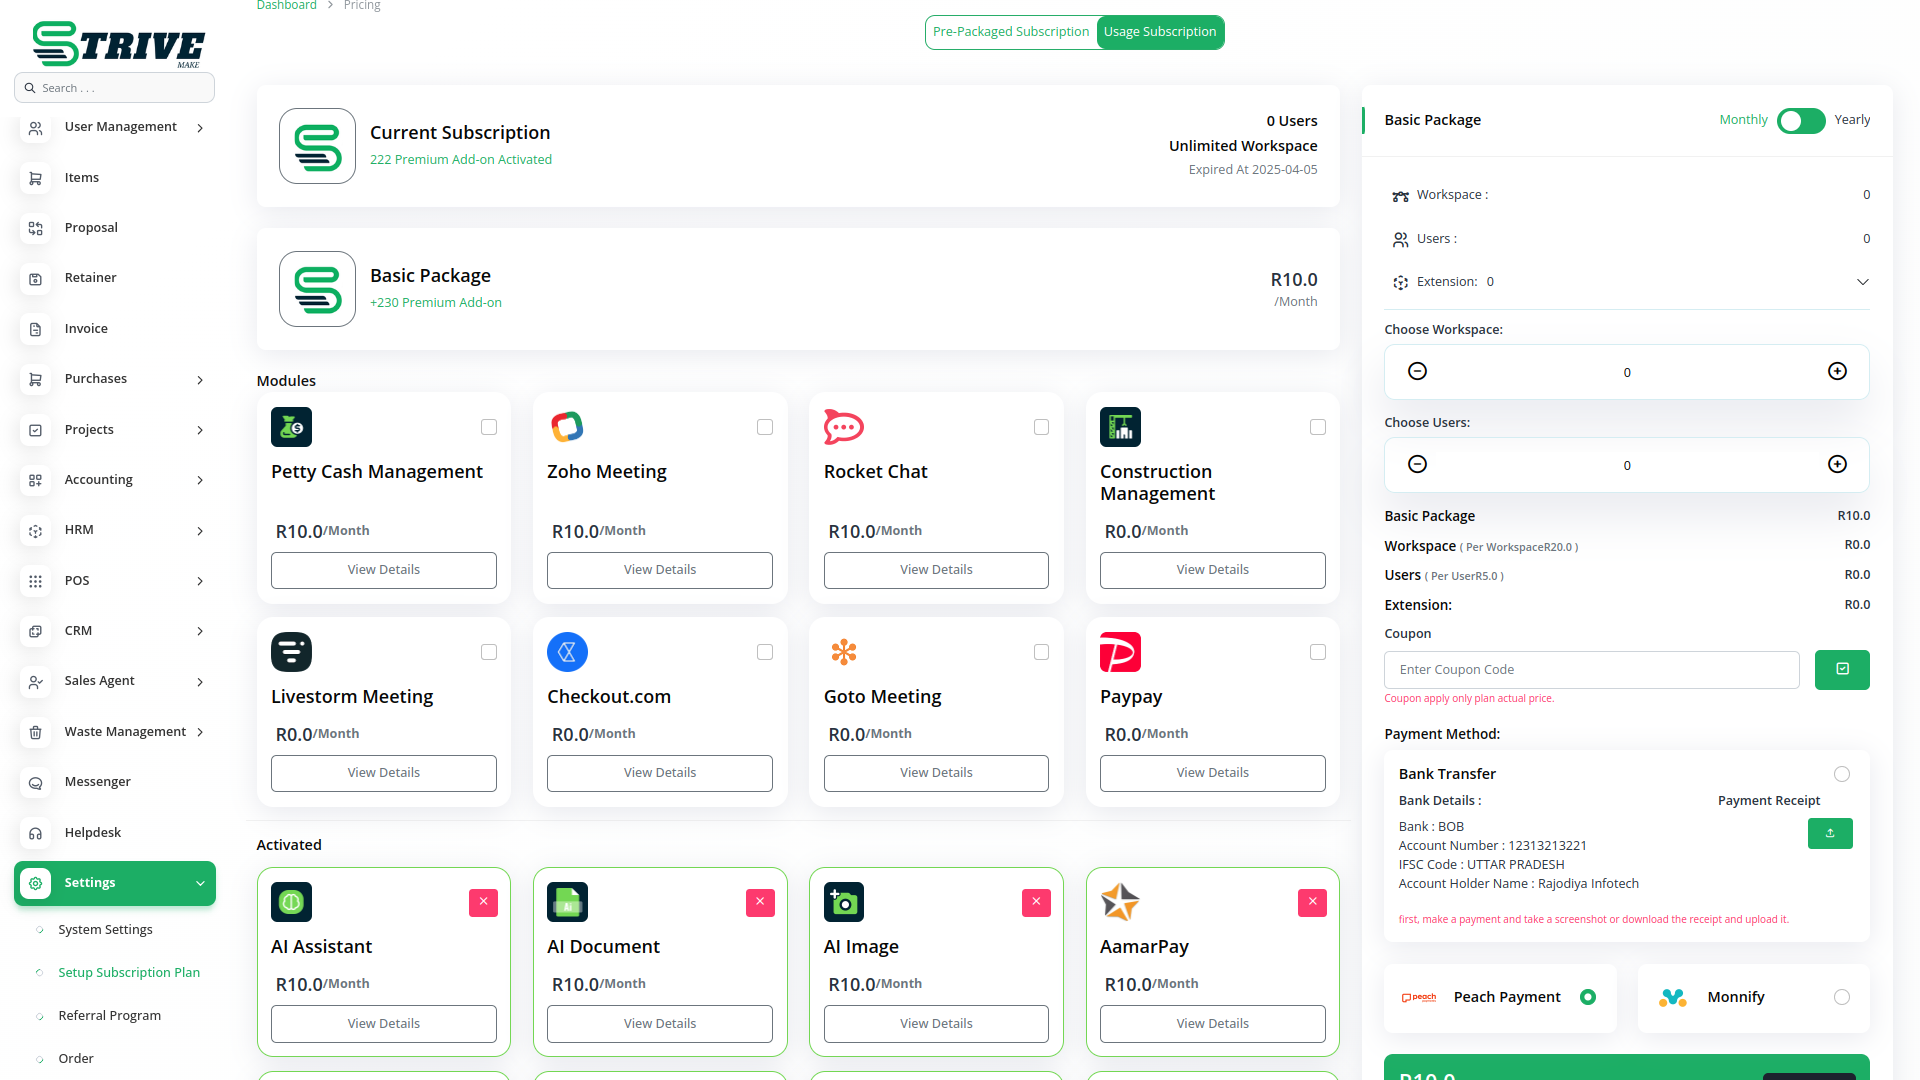Click the upload payment receipt icon
The image size is (1920, 1080).
1829,833
